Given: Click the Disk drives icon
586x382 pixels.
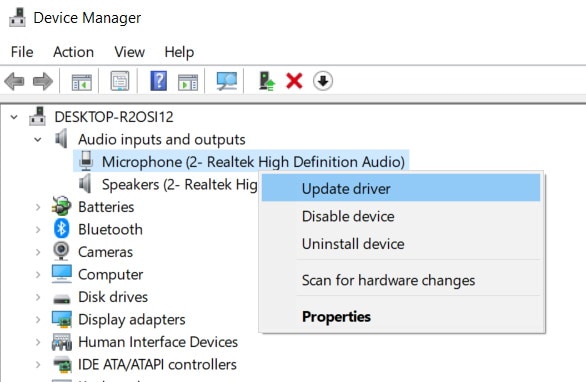Looking at the screenshot, I should [62, 299].
